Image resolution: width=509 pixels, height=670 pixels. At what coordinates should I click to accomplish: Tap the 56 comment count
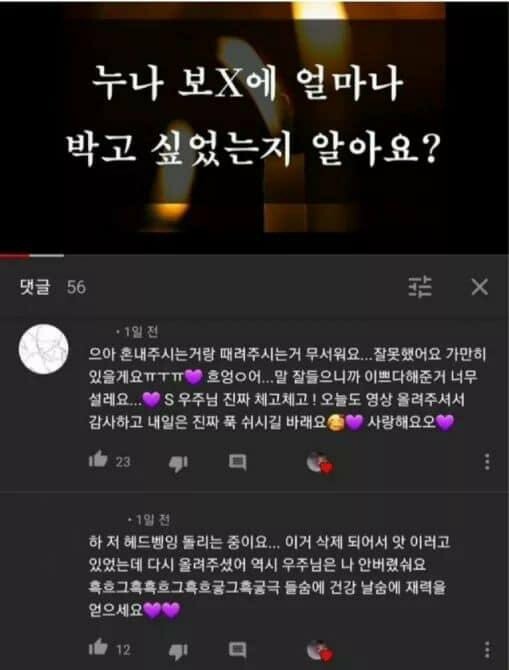76,288
